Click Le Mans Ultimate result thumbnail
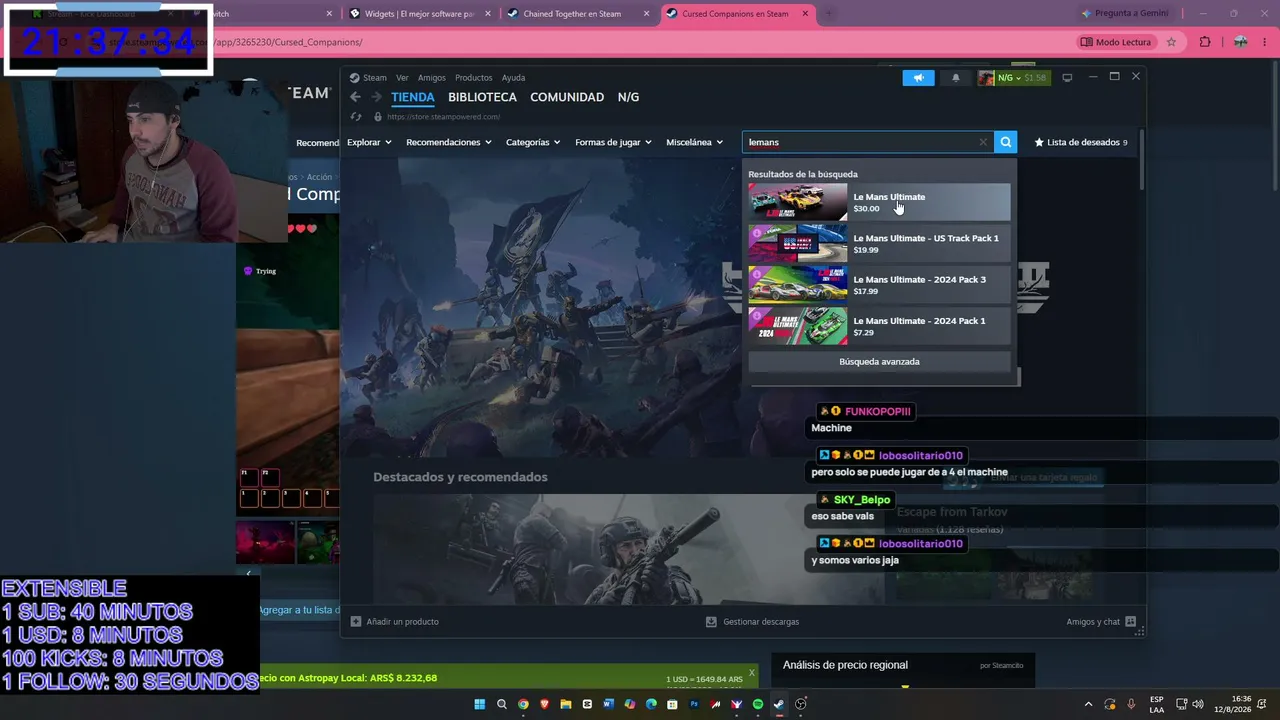 tap(797, 202)
